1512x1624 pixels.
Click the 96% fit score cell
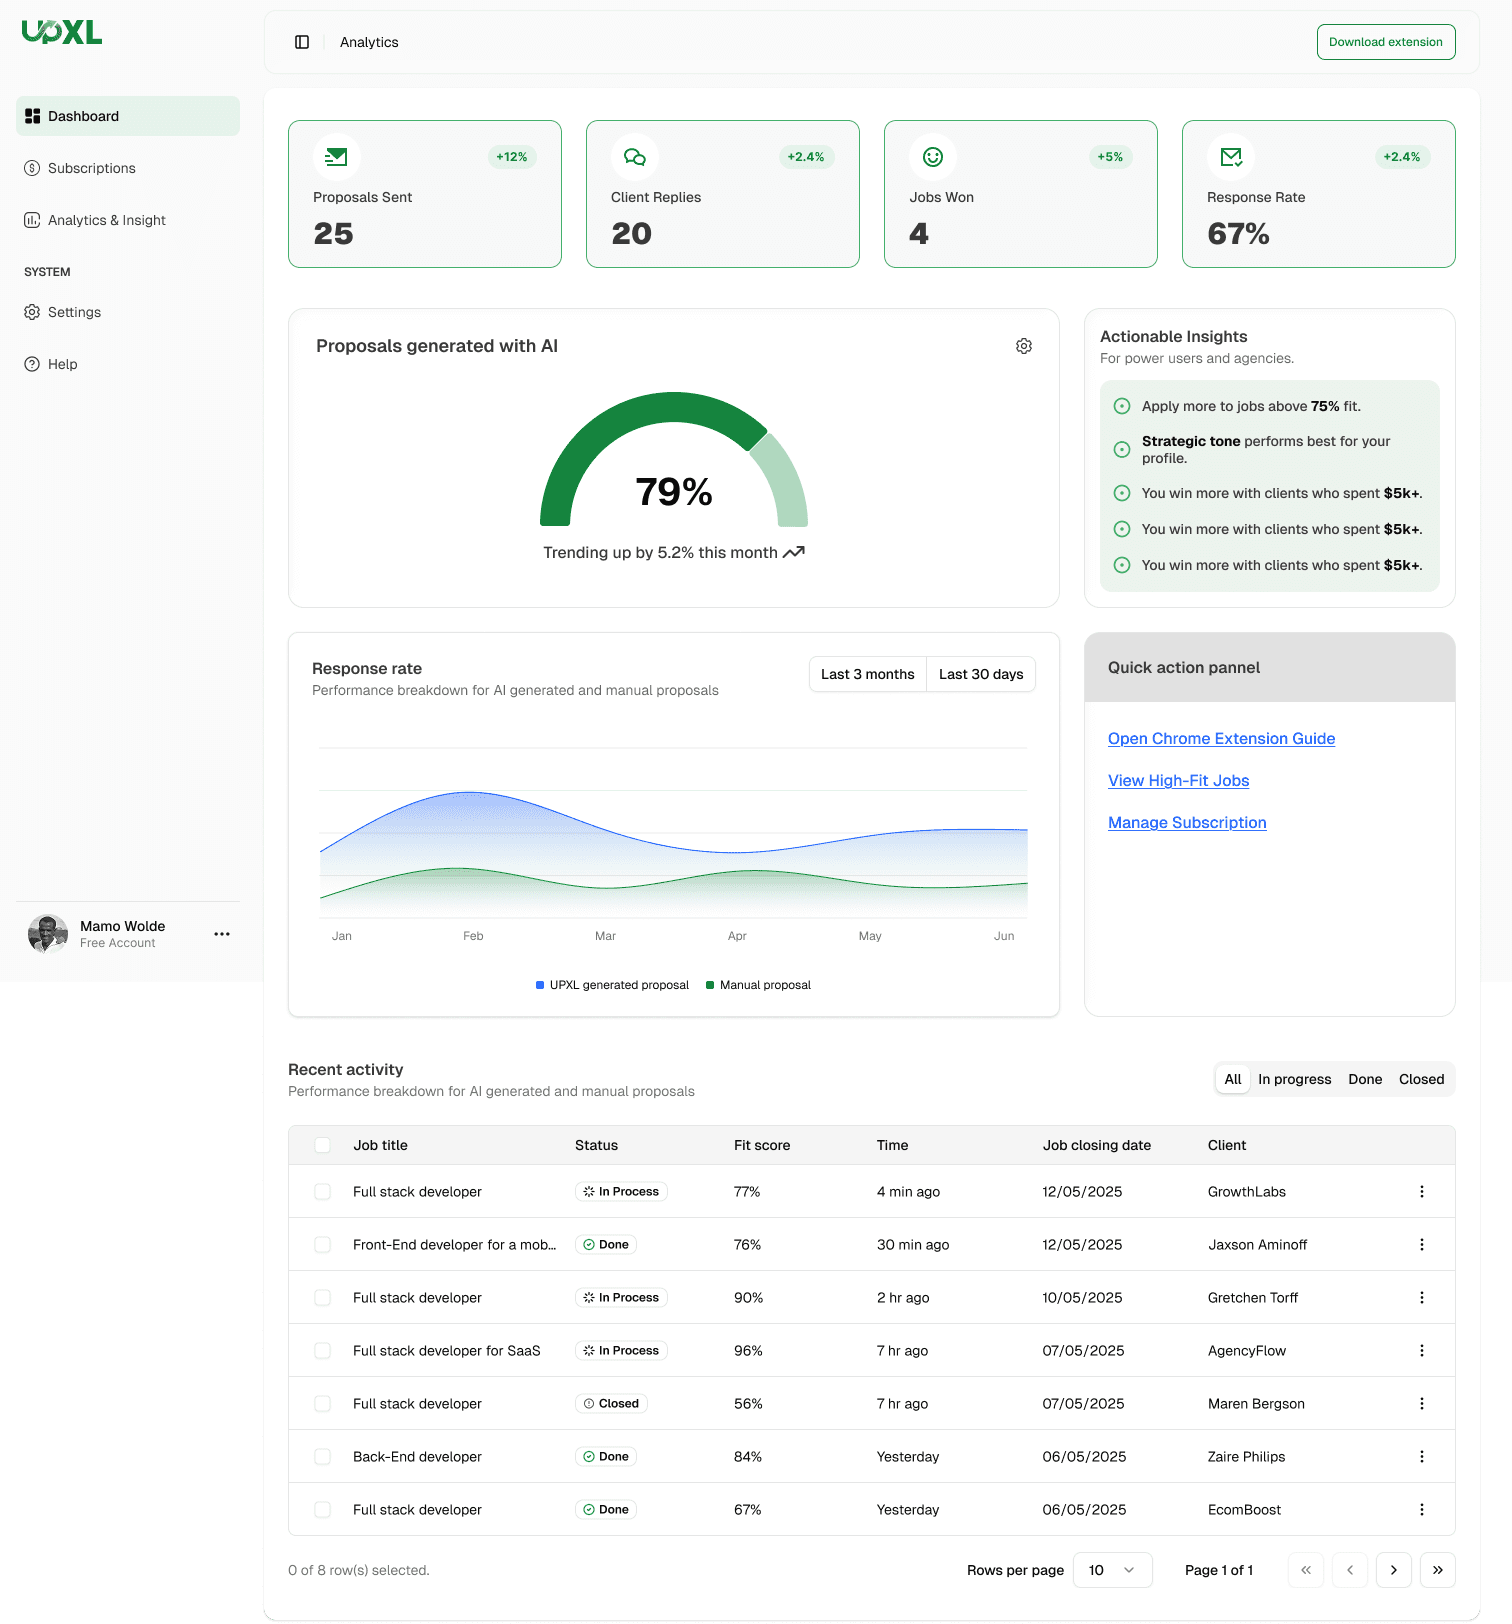click(748, 1351)
